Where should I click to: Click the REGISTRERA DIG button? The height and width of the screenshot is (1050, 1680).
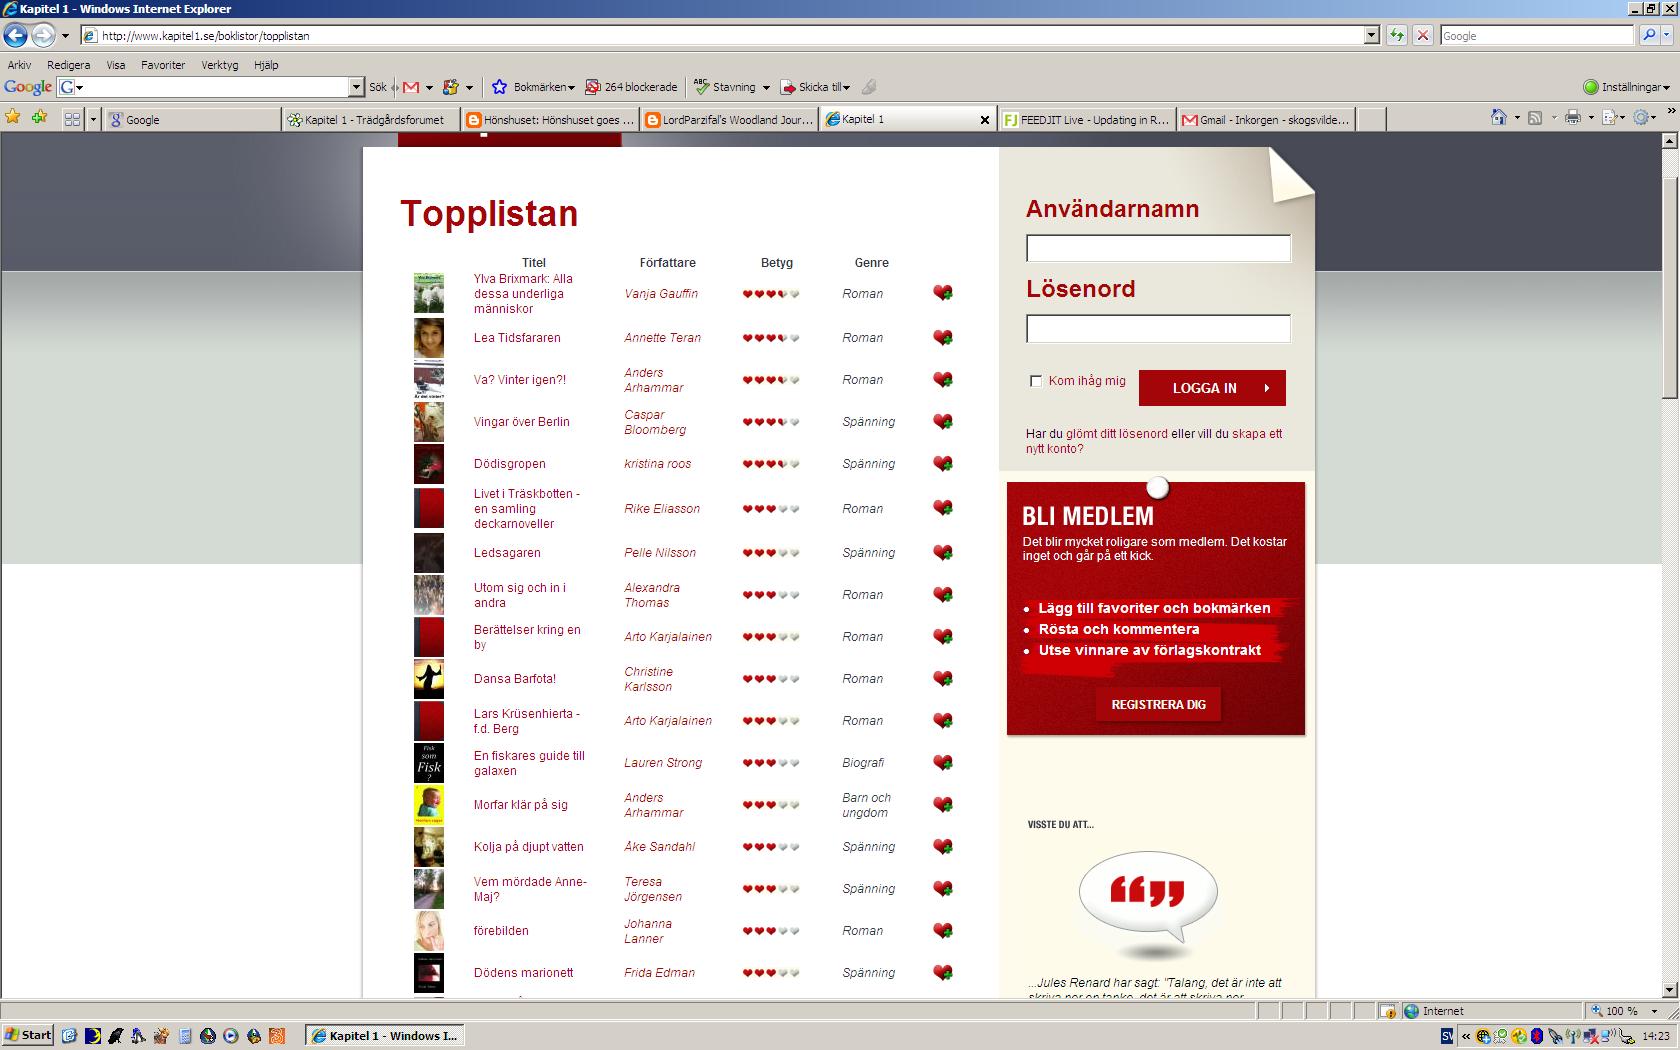pos(1158,705)
